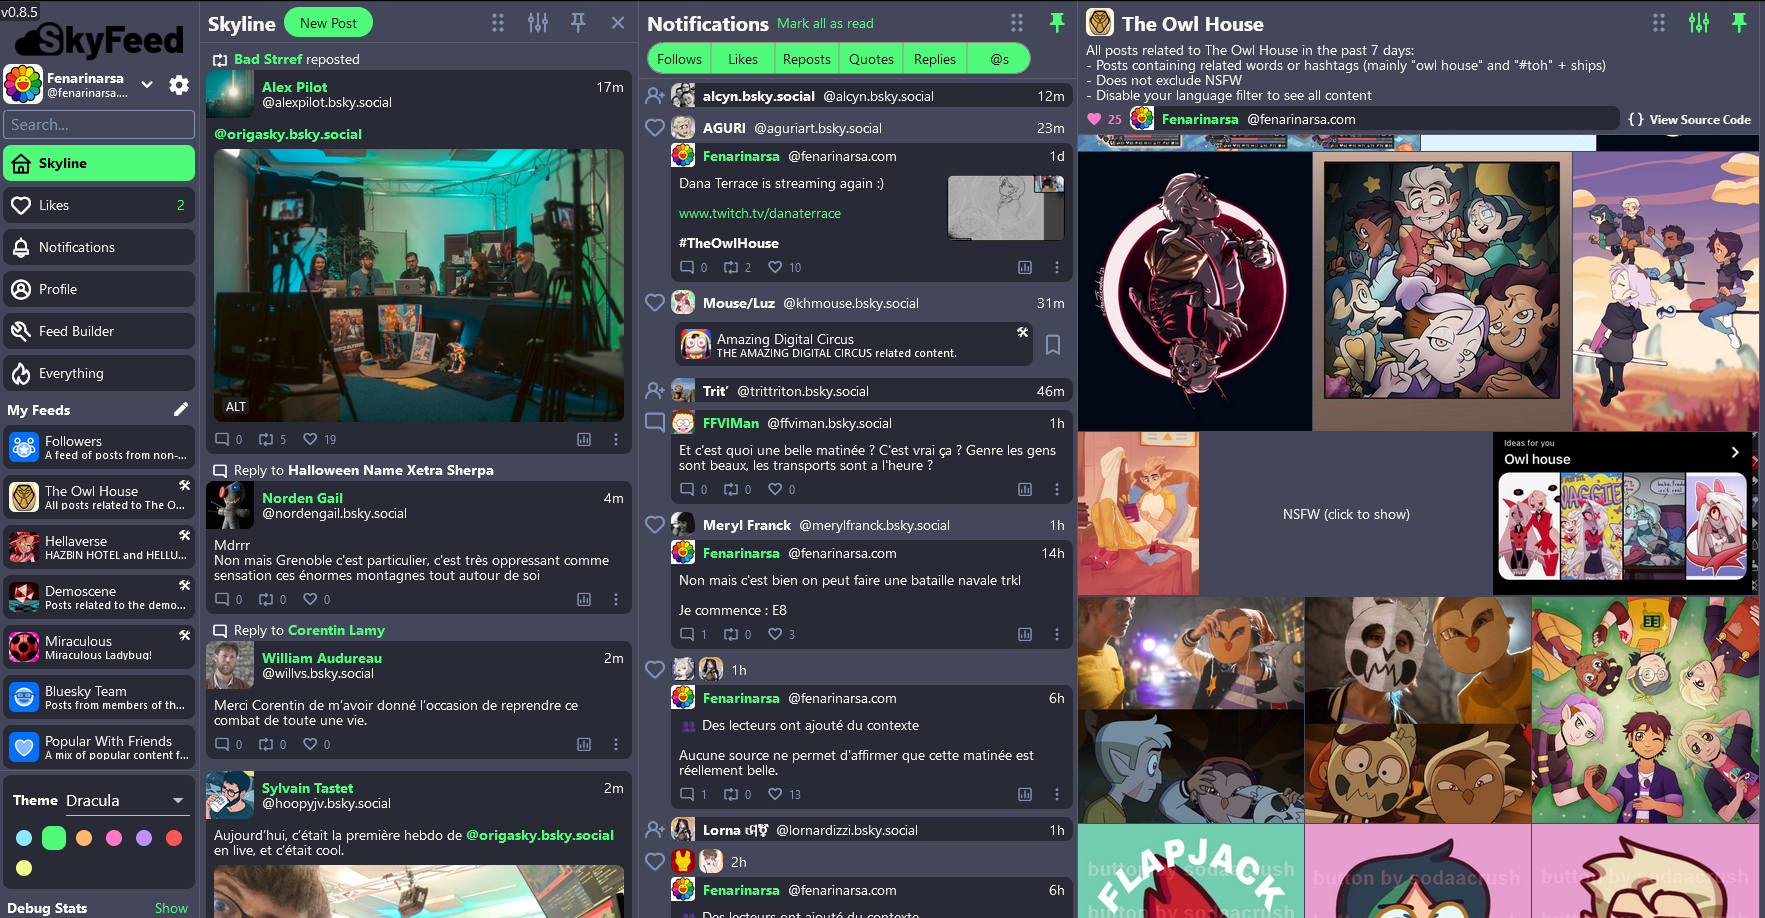Click the Search input field

[99, 125]
